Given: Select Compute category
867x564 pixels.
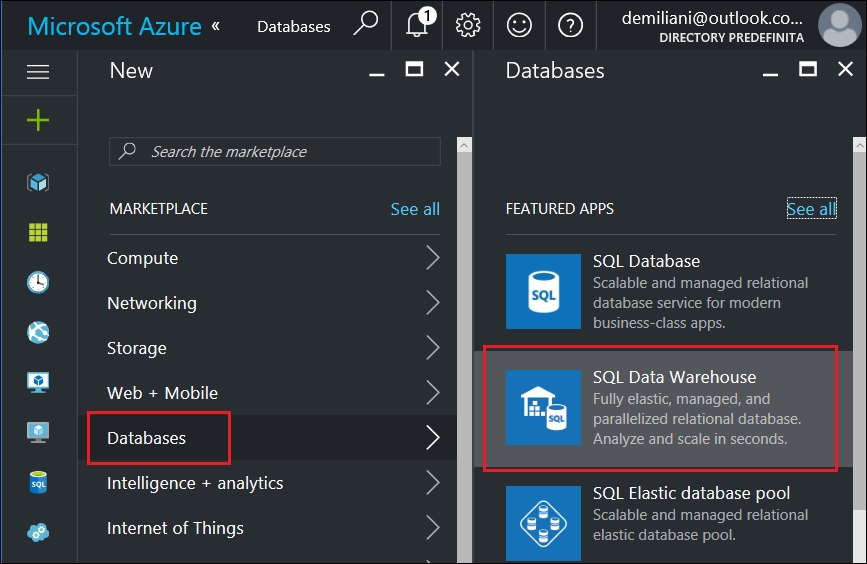Looking at the screenshot, I should click(143, 258).
